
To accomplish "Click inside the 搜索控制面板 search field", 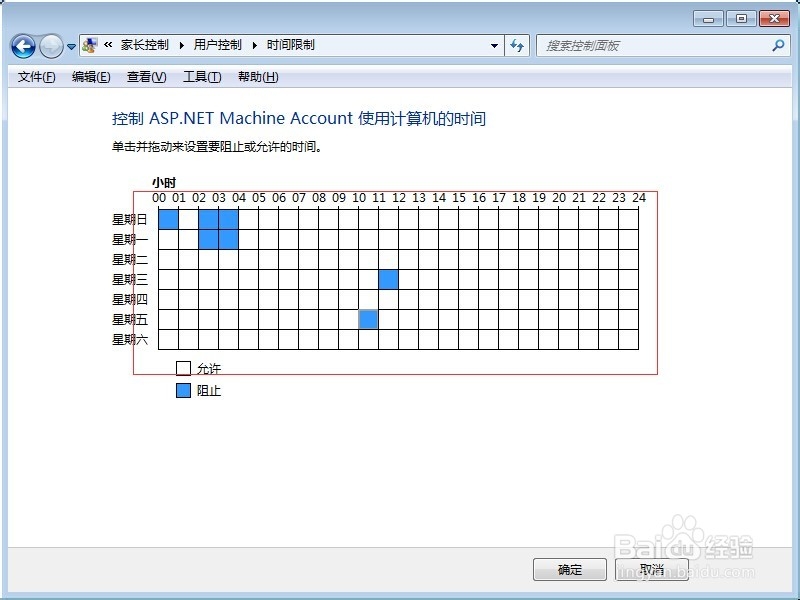I will click(x=650, y=46).
